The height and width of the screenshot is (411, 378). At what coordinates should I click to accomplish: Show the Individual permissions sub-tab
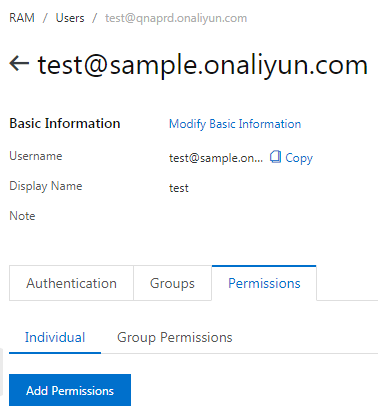[x=55, y=338]
